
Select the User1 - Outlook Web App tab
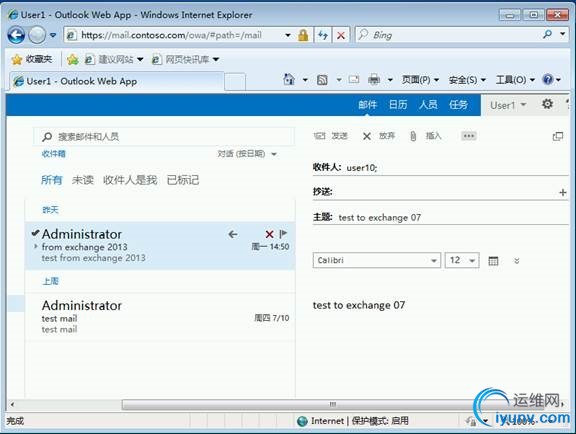tap(116, 81)
